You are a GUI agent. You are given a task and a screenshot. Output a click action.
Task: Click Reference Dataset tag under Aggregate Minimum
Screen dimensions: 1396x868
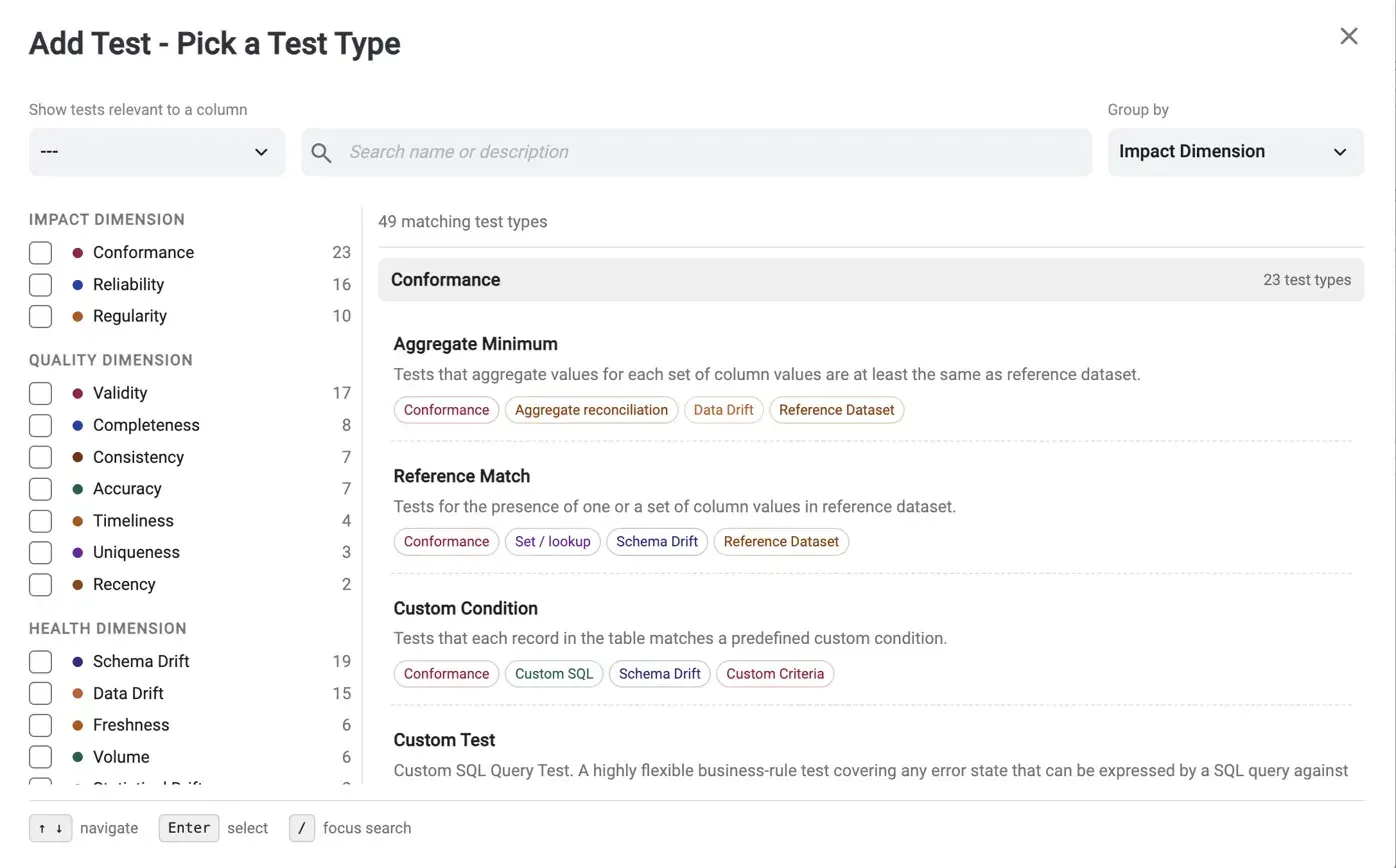[837, 410]
